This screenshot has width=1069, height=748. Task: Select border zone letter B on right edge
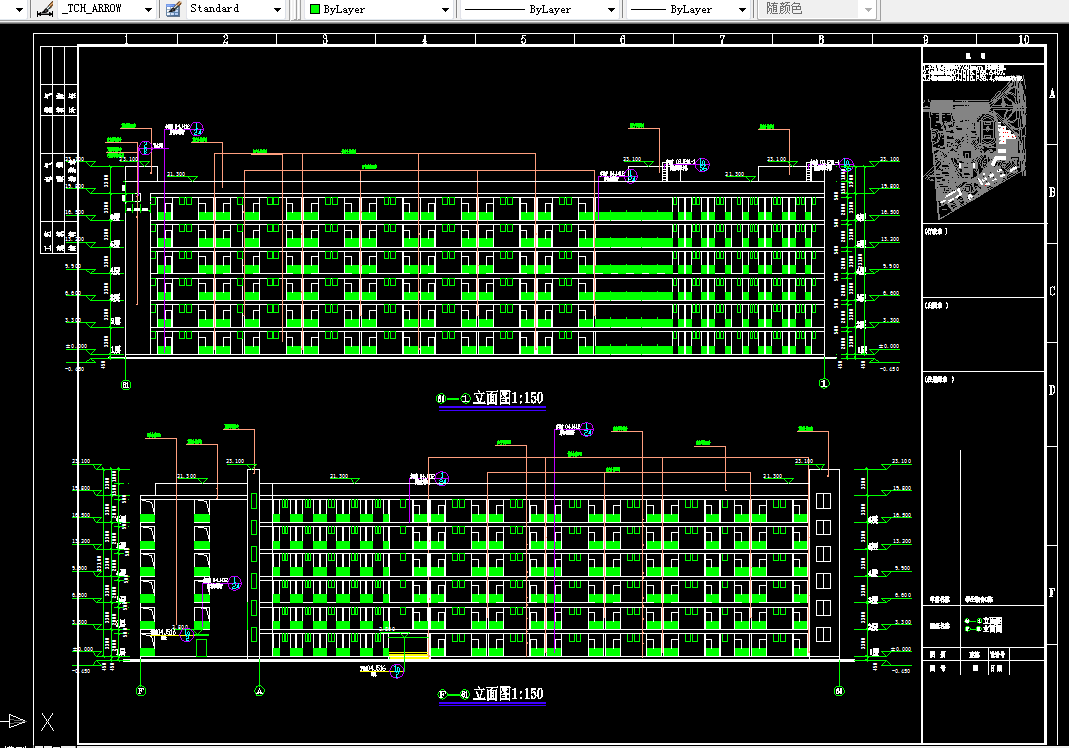pyautogui.click(x=1052, y=192)
